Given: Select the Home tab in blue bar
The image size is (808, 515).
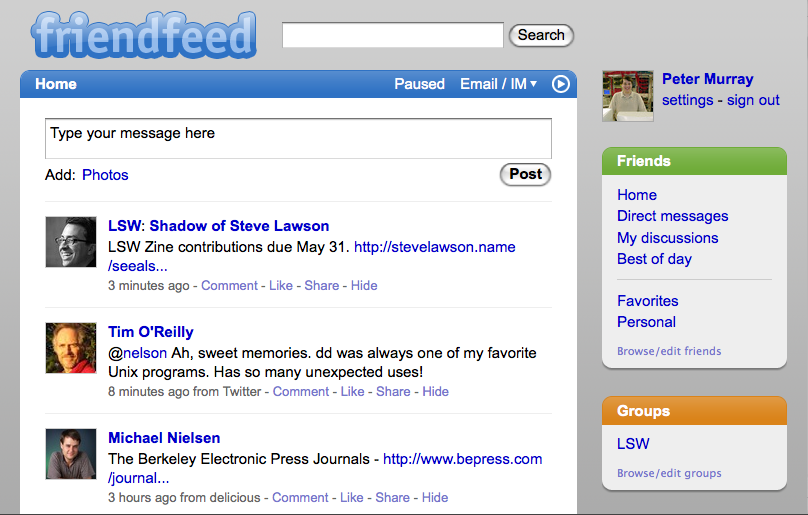Looking at the screenshot, I should 56,84.
